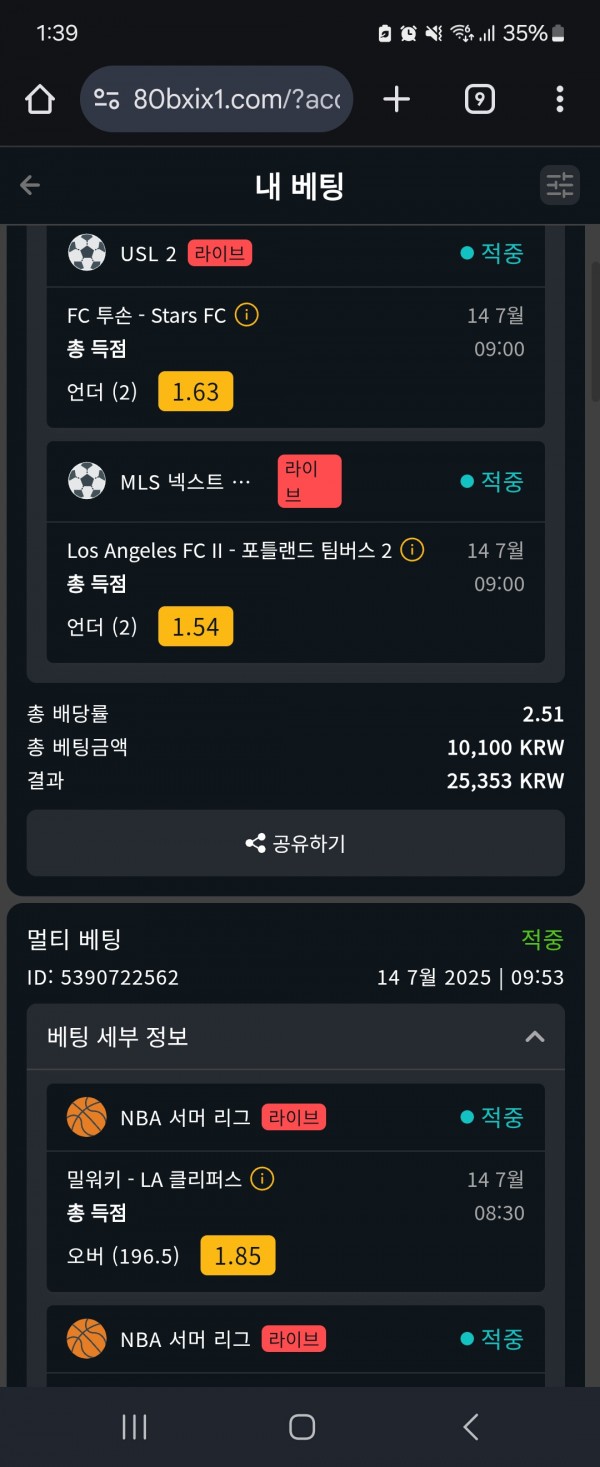Collapse the 베팅 세부 정보 section
The image size is (600, 1467).
tap(535, 1037)
